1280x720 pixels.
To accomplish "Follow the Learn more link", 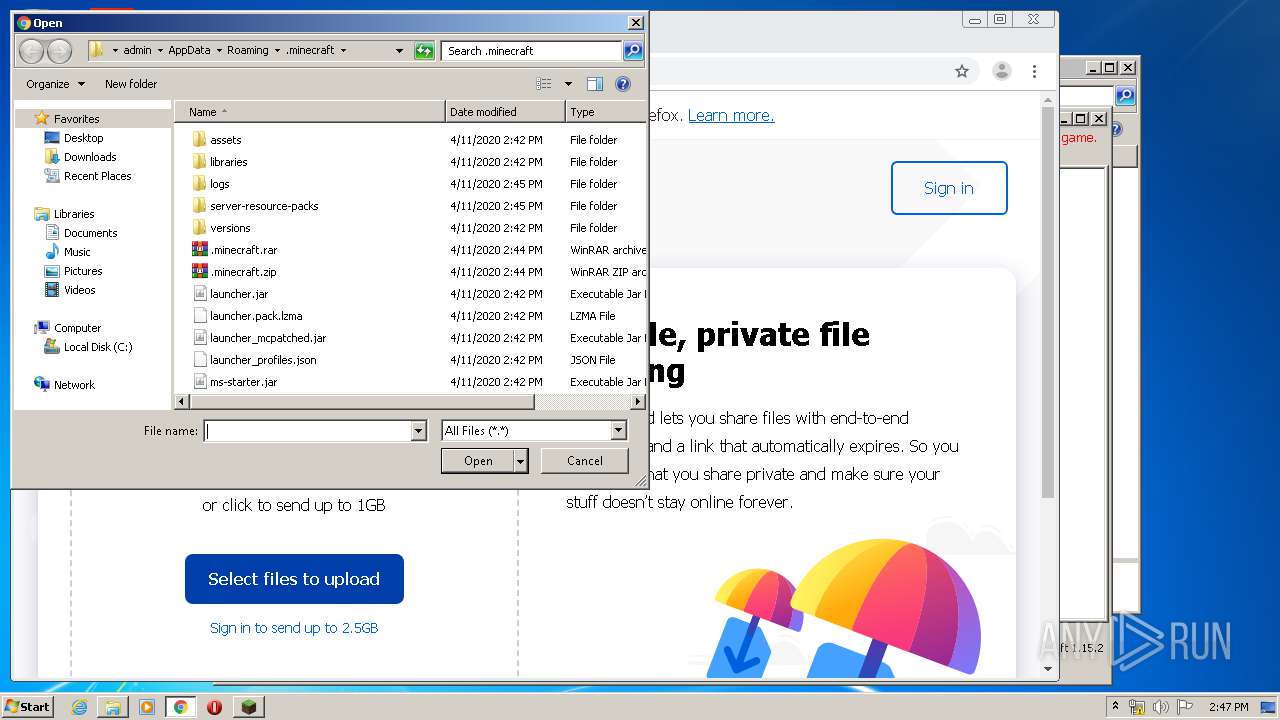I will pyautogui.click(x=731, y=115).
